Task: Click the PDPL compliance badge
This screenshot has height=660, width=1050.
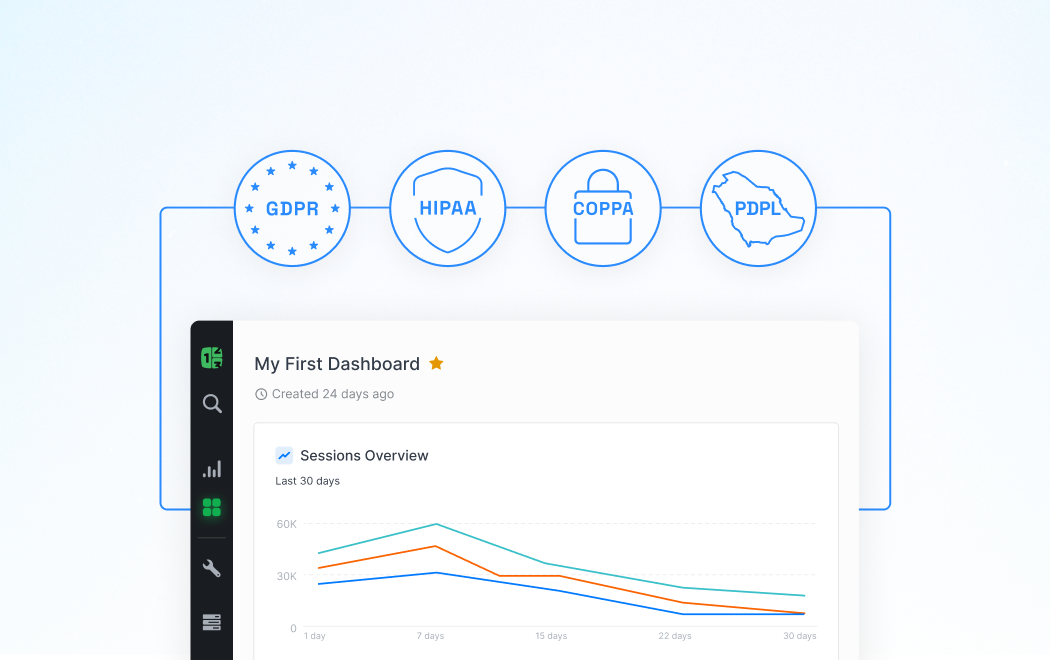Action: pos(758,208)
